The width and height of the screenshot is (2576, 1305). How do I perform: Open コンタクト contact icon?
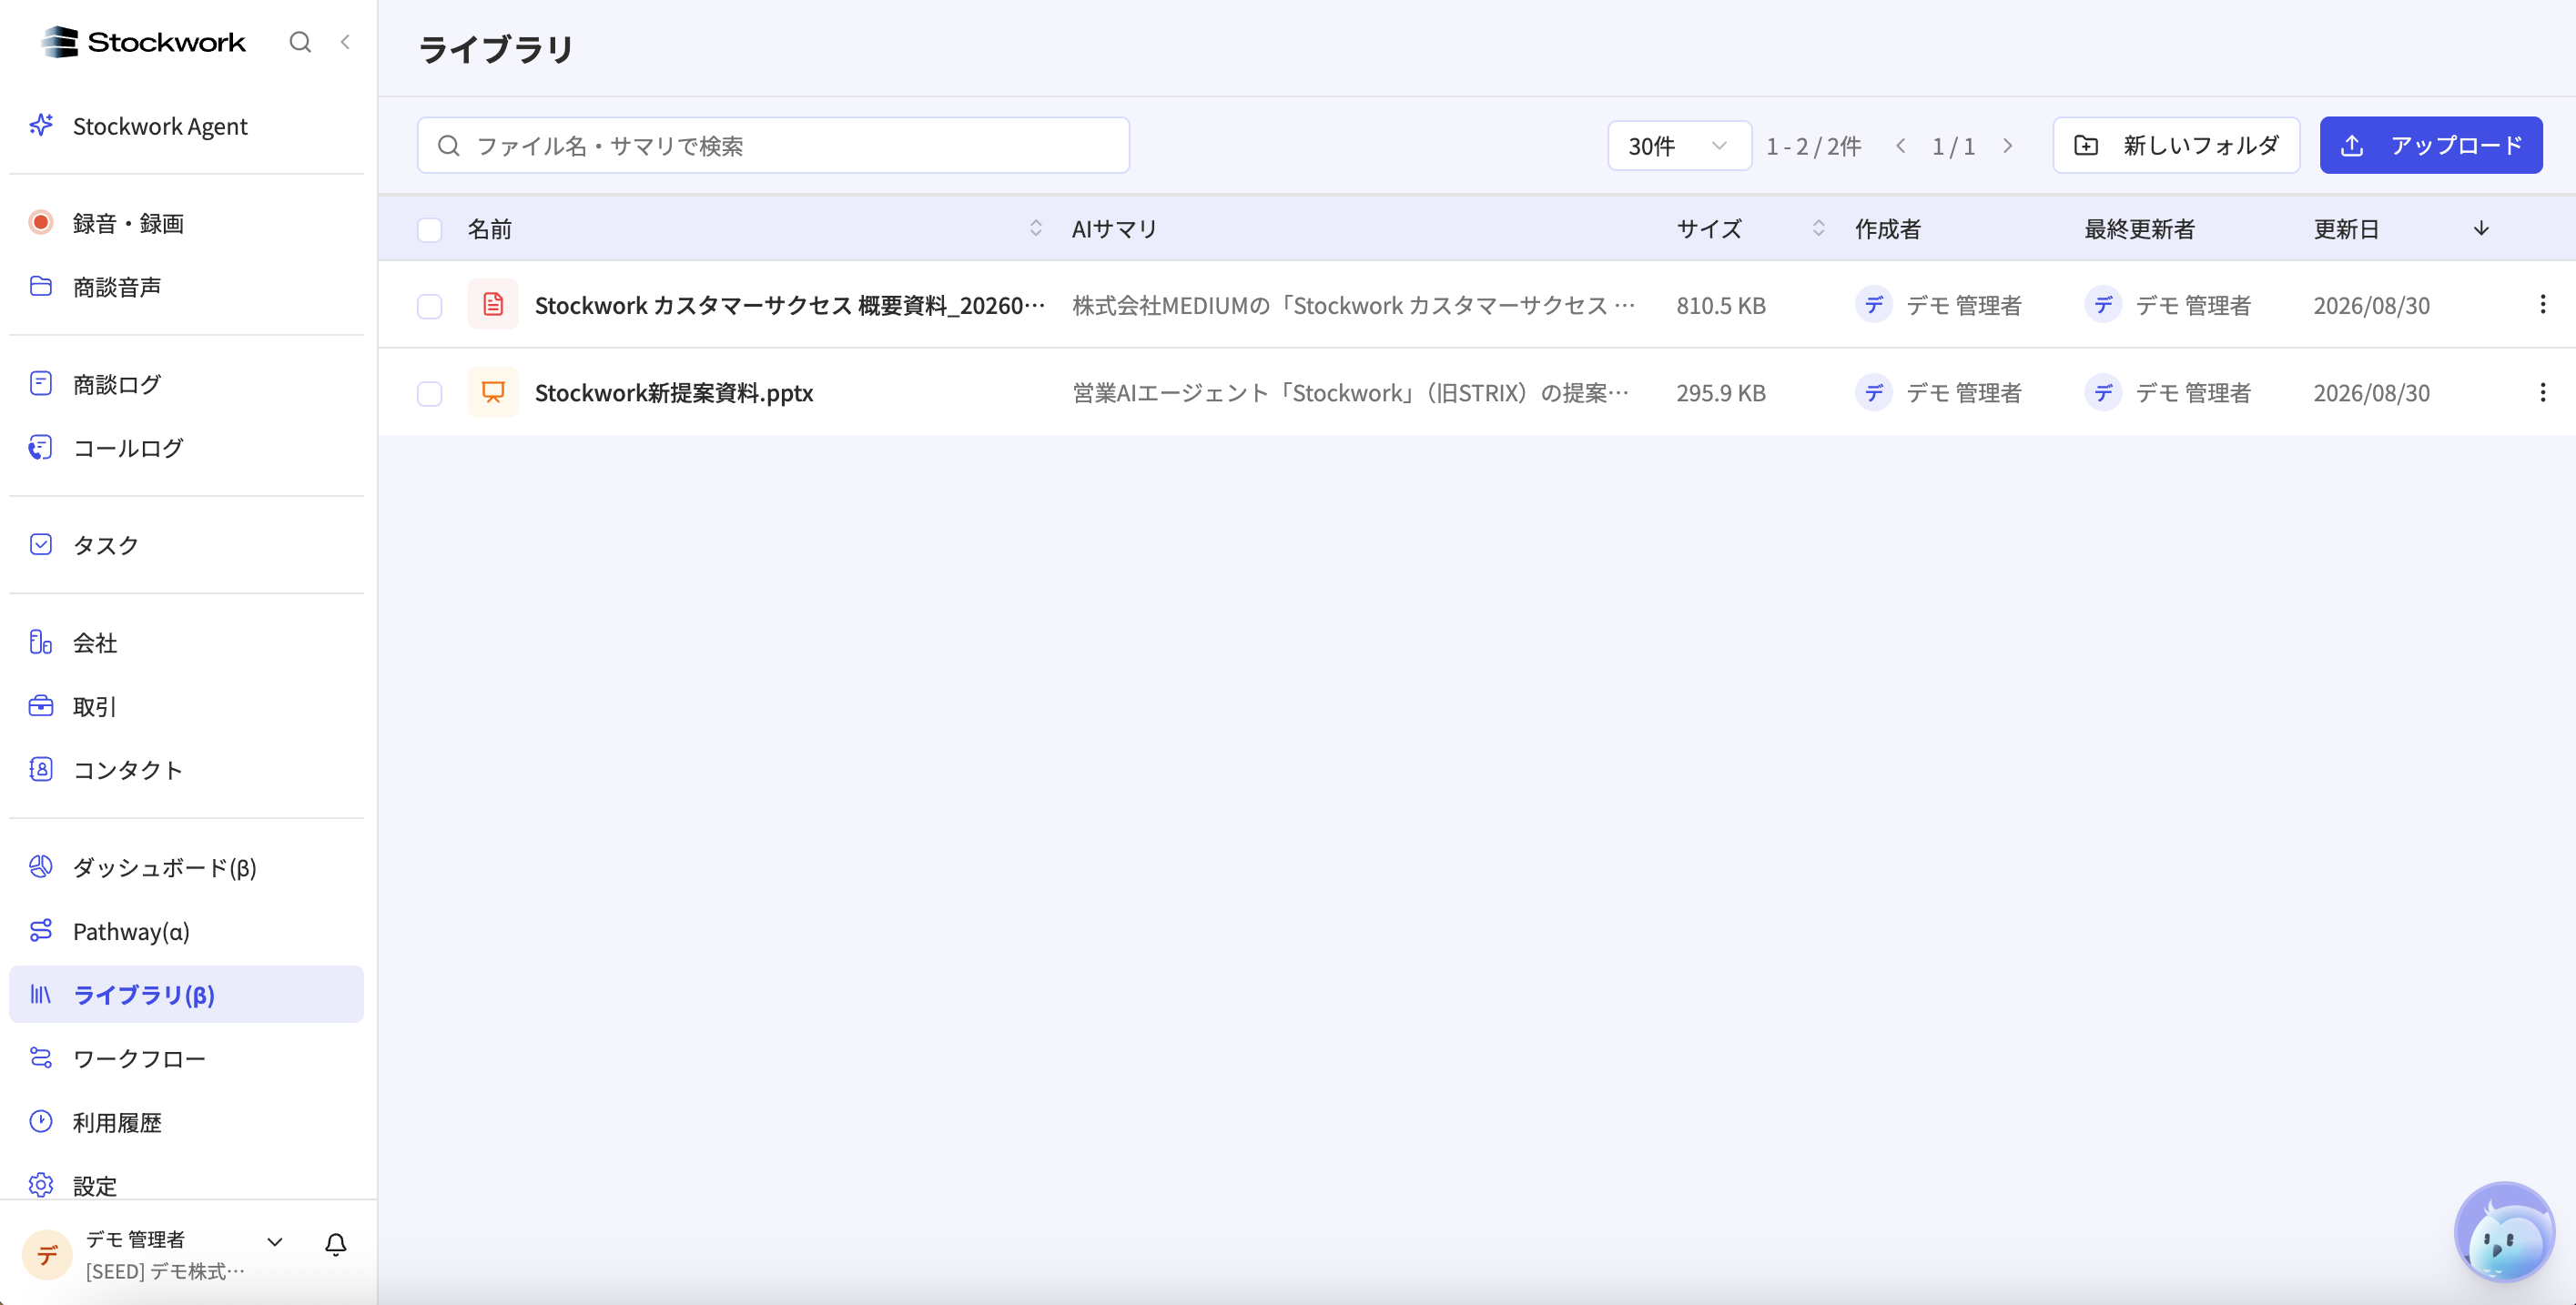click(x=41, y=769)
